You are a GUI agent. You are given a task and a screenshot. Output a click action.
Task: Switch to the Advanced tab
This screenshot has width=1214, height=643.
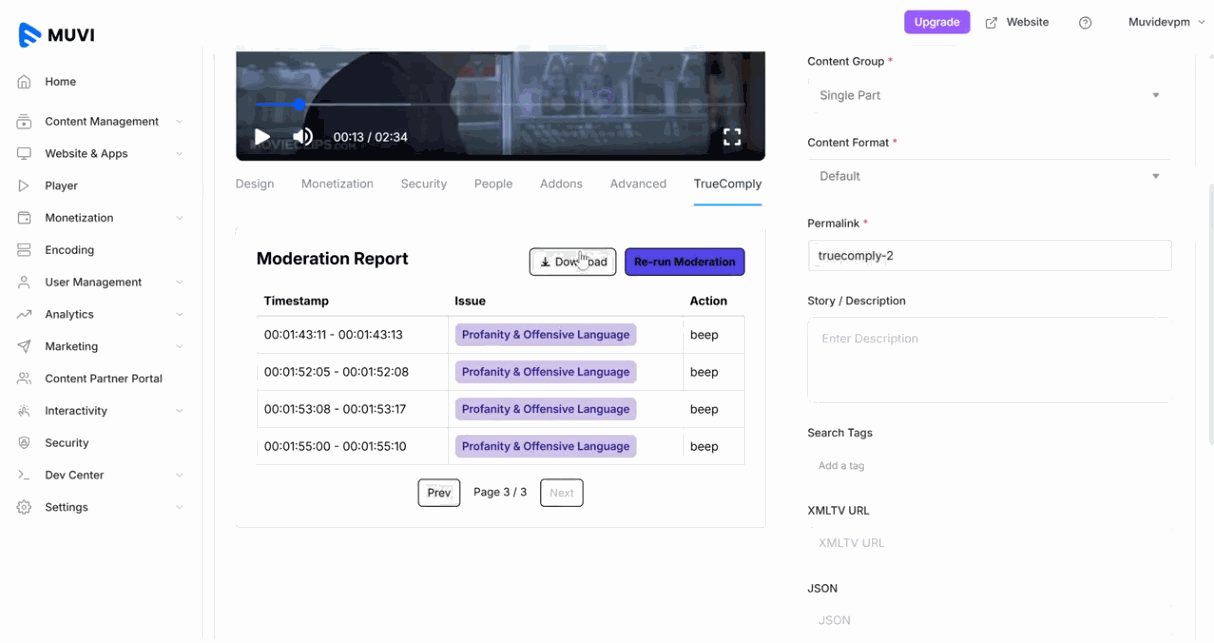[638, 184]
